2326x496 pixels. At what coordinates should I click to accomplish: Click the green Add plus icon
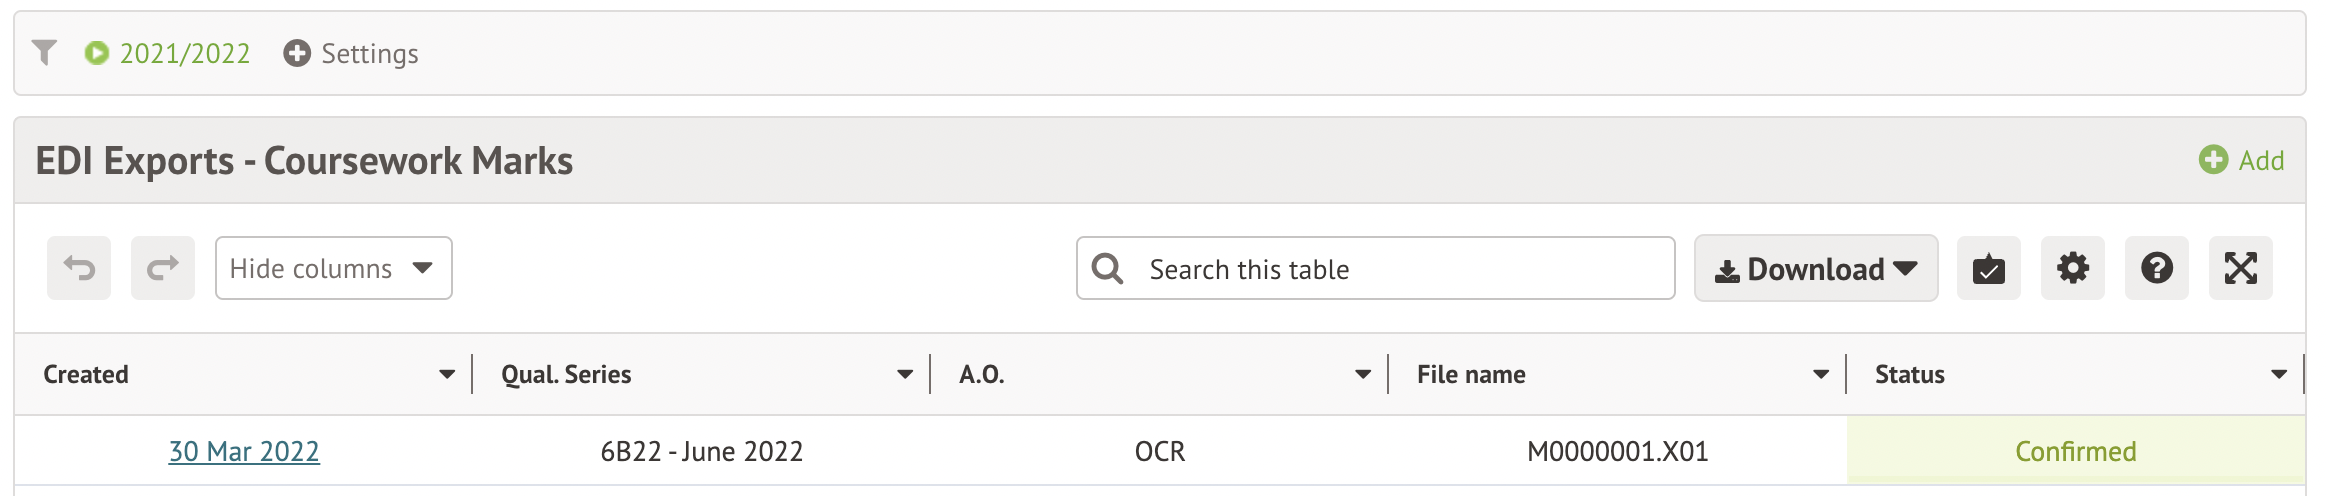(2213, 160)
